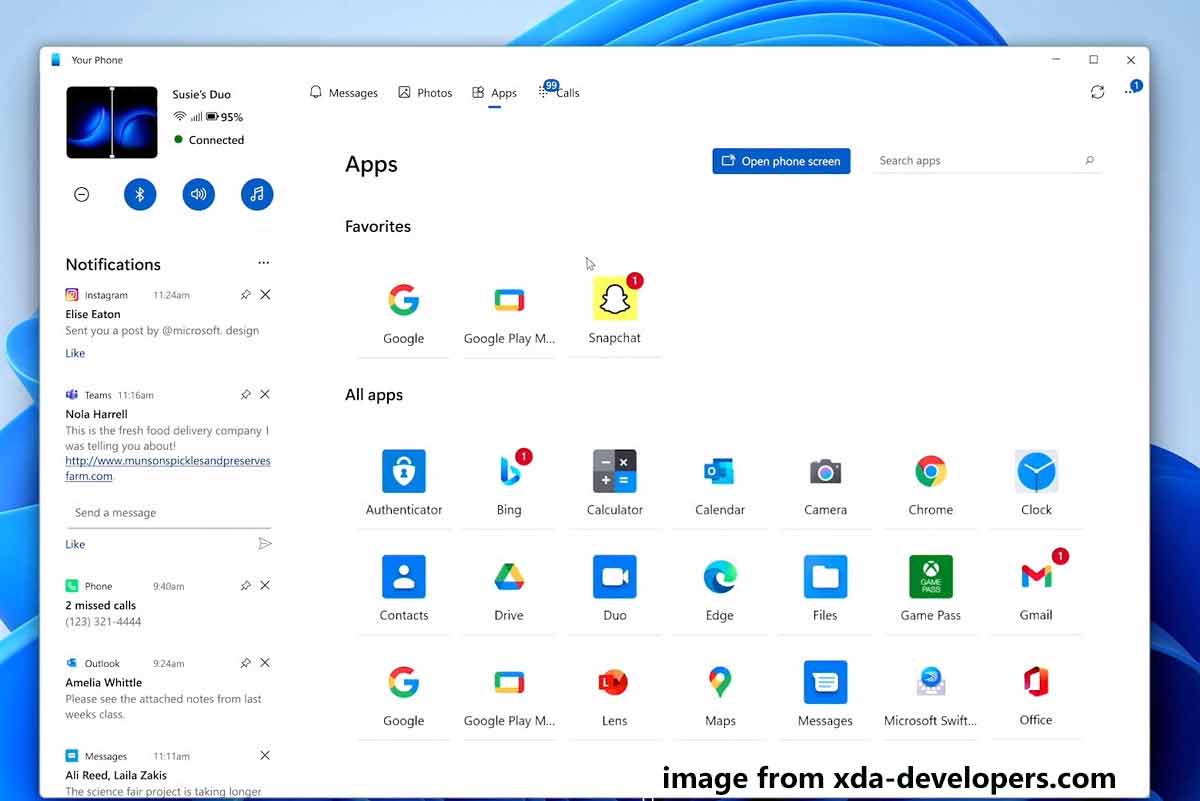This screenshot has height=801, width=1200.
Task: Switch to the Calls tab
Action: (x=559, y=93)
